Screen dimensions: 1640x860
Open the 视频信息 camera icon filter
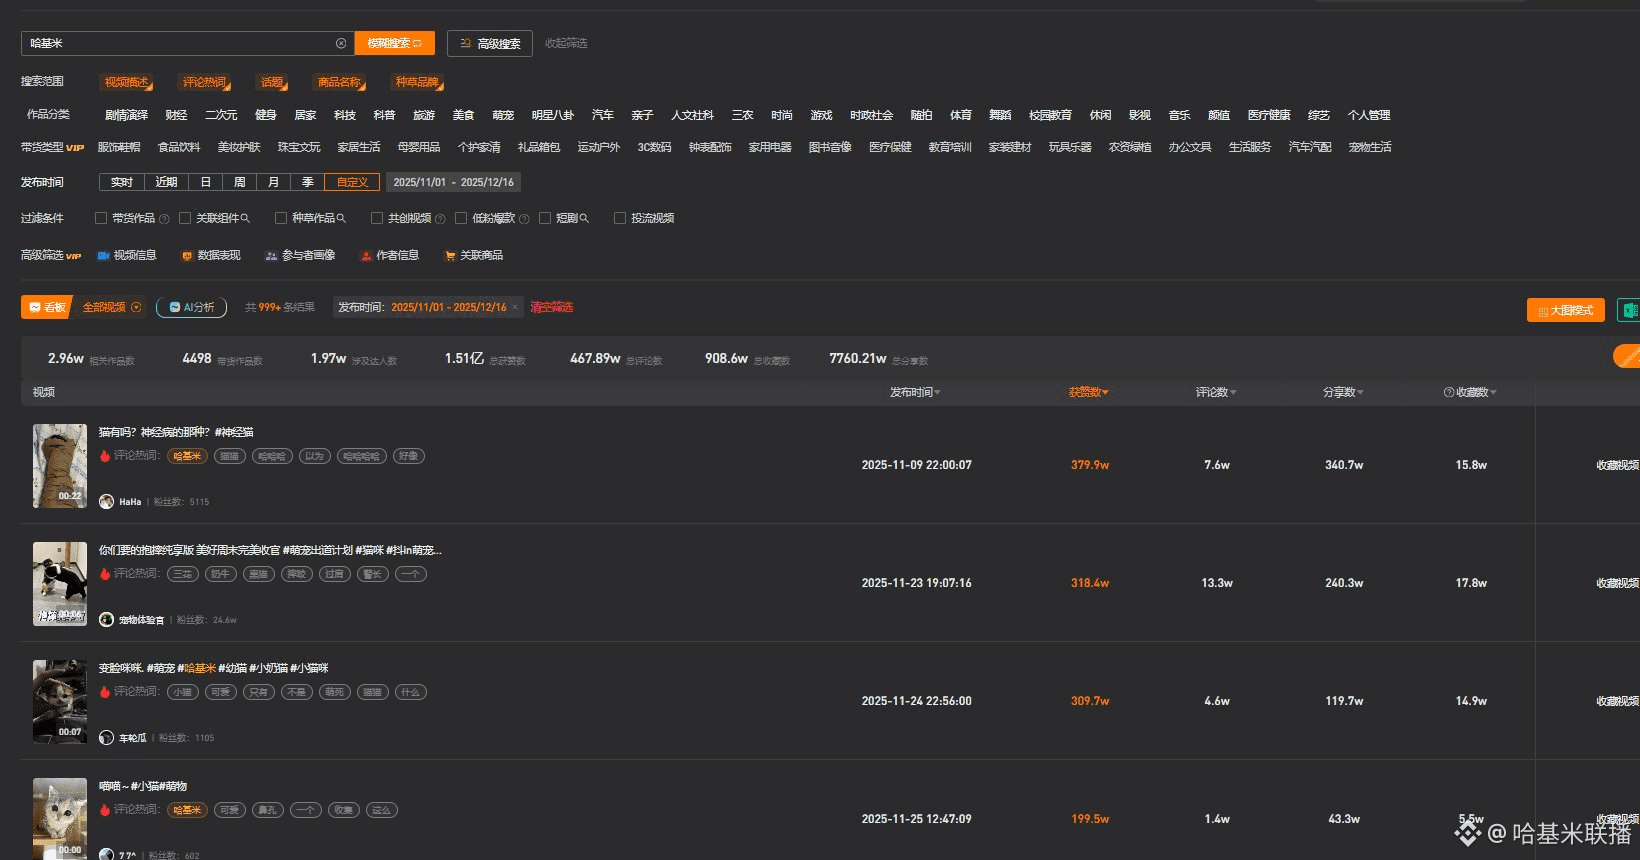tap(103, 256)
